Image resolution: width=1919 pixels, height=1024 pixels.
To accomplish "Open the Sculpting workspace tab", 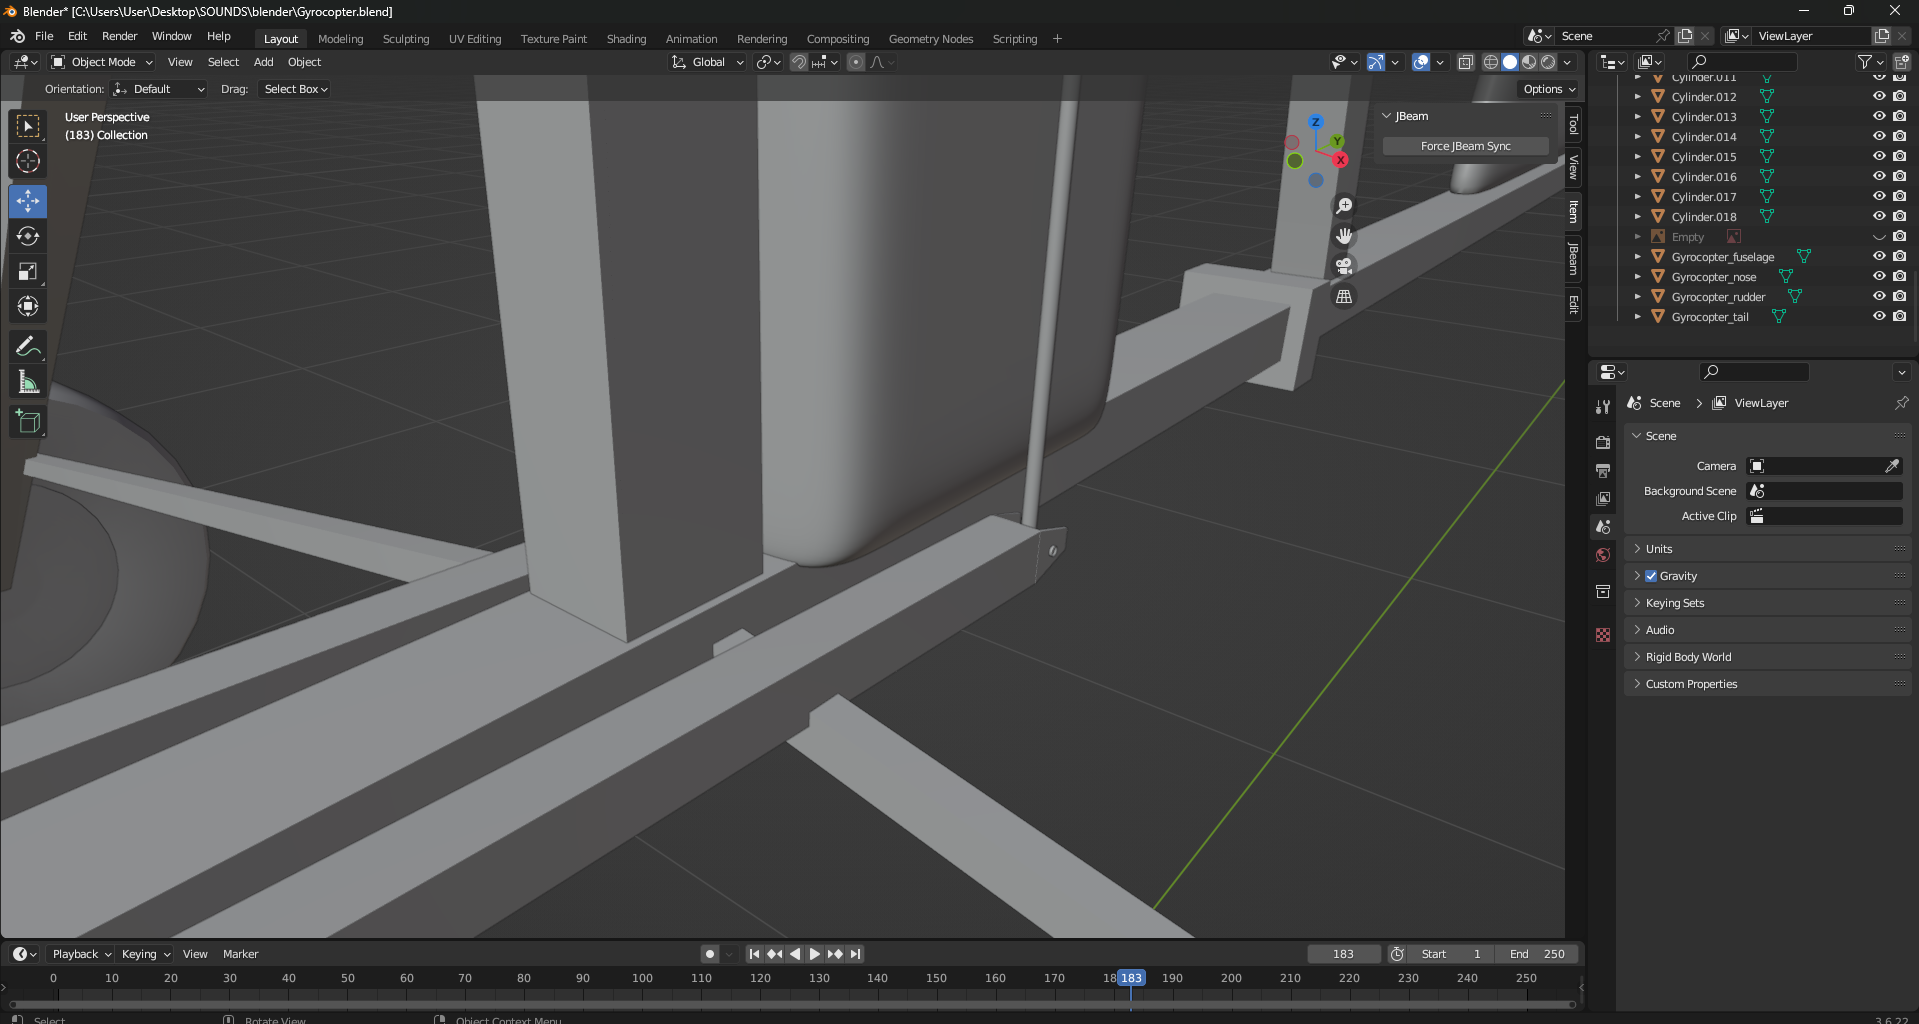I will tap(405, 39).
